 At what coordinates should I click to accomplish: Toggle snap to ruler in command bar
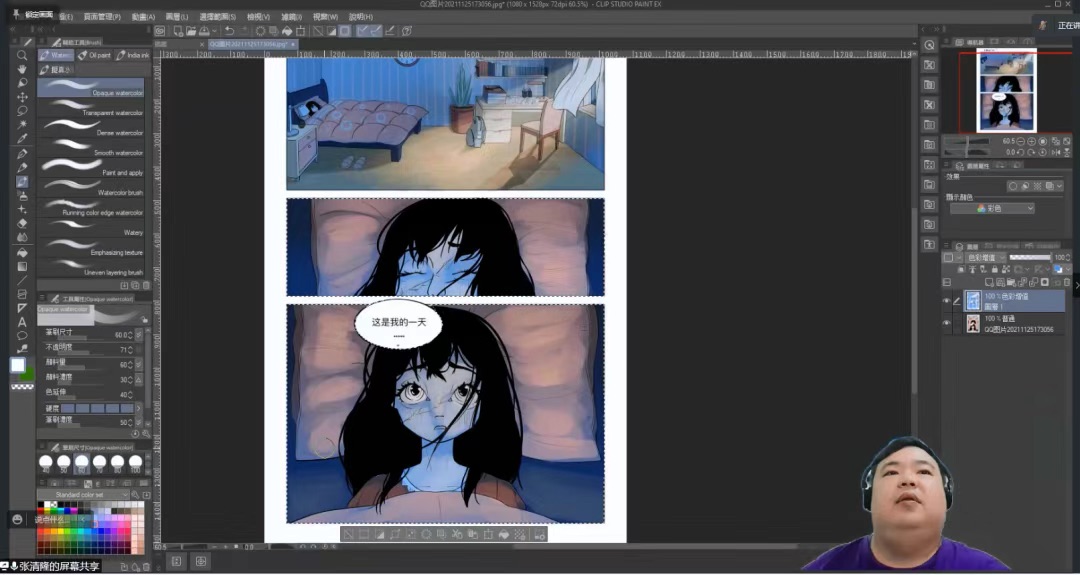click(x=362, y=31)
